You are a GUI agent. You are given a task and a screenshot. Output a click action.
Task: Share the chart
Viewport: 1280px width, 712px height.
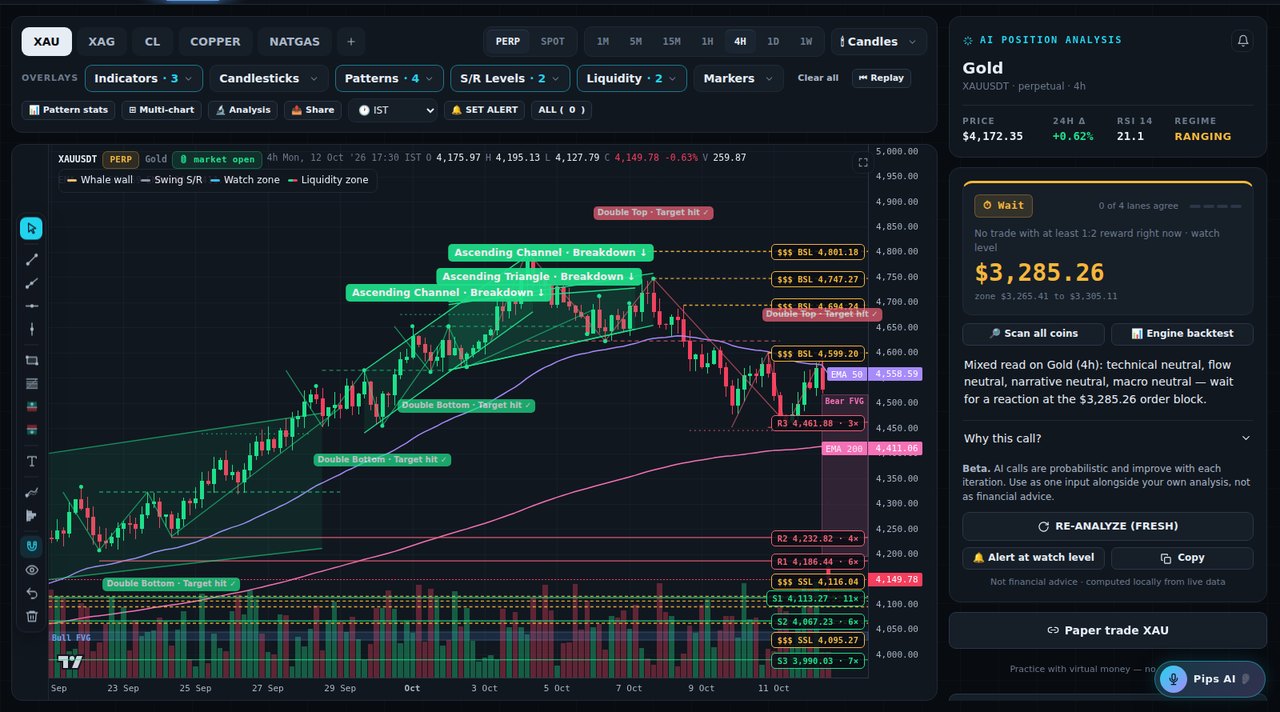point(312,110)
